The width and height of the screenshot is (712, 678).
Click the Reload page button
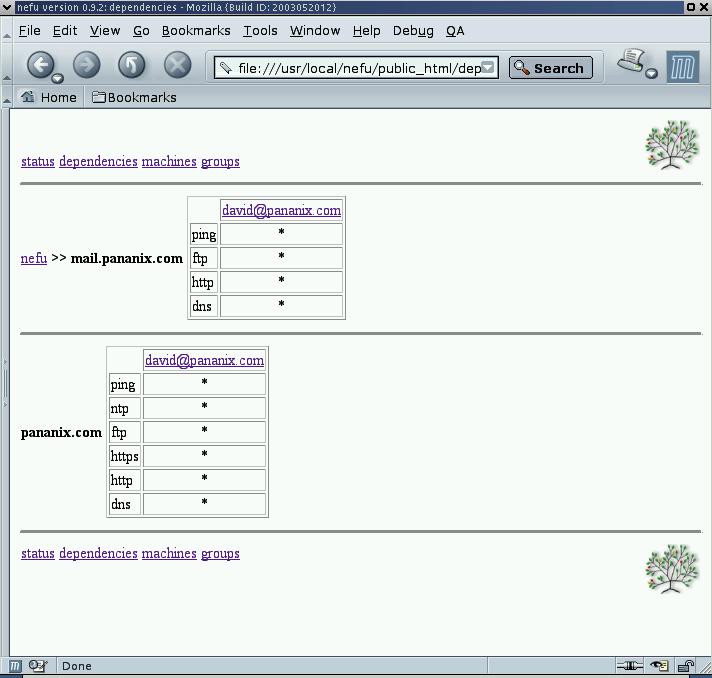pos(132,65)
